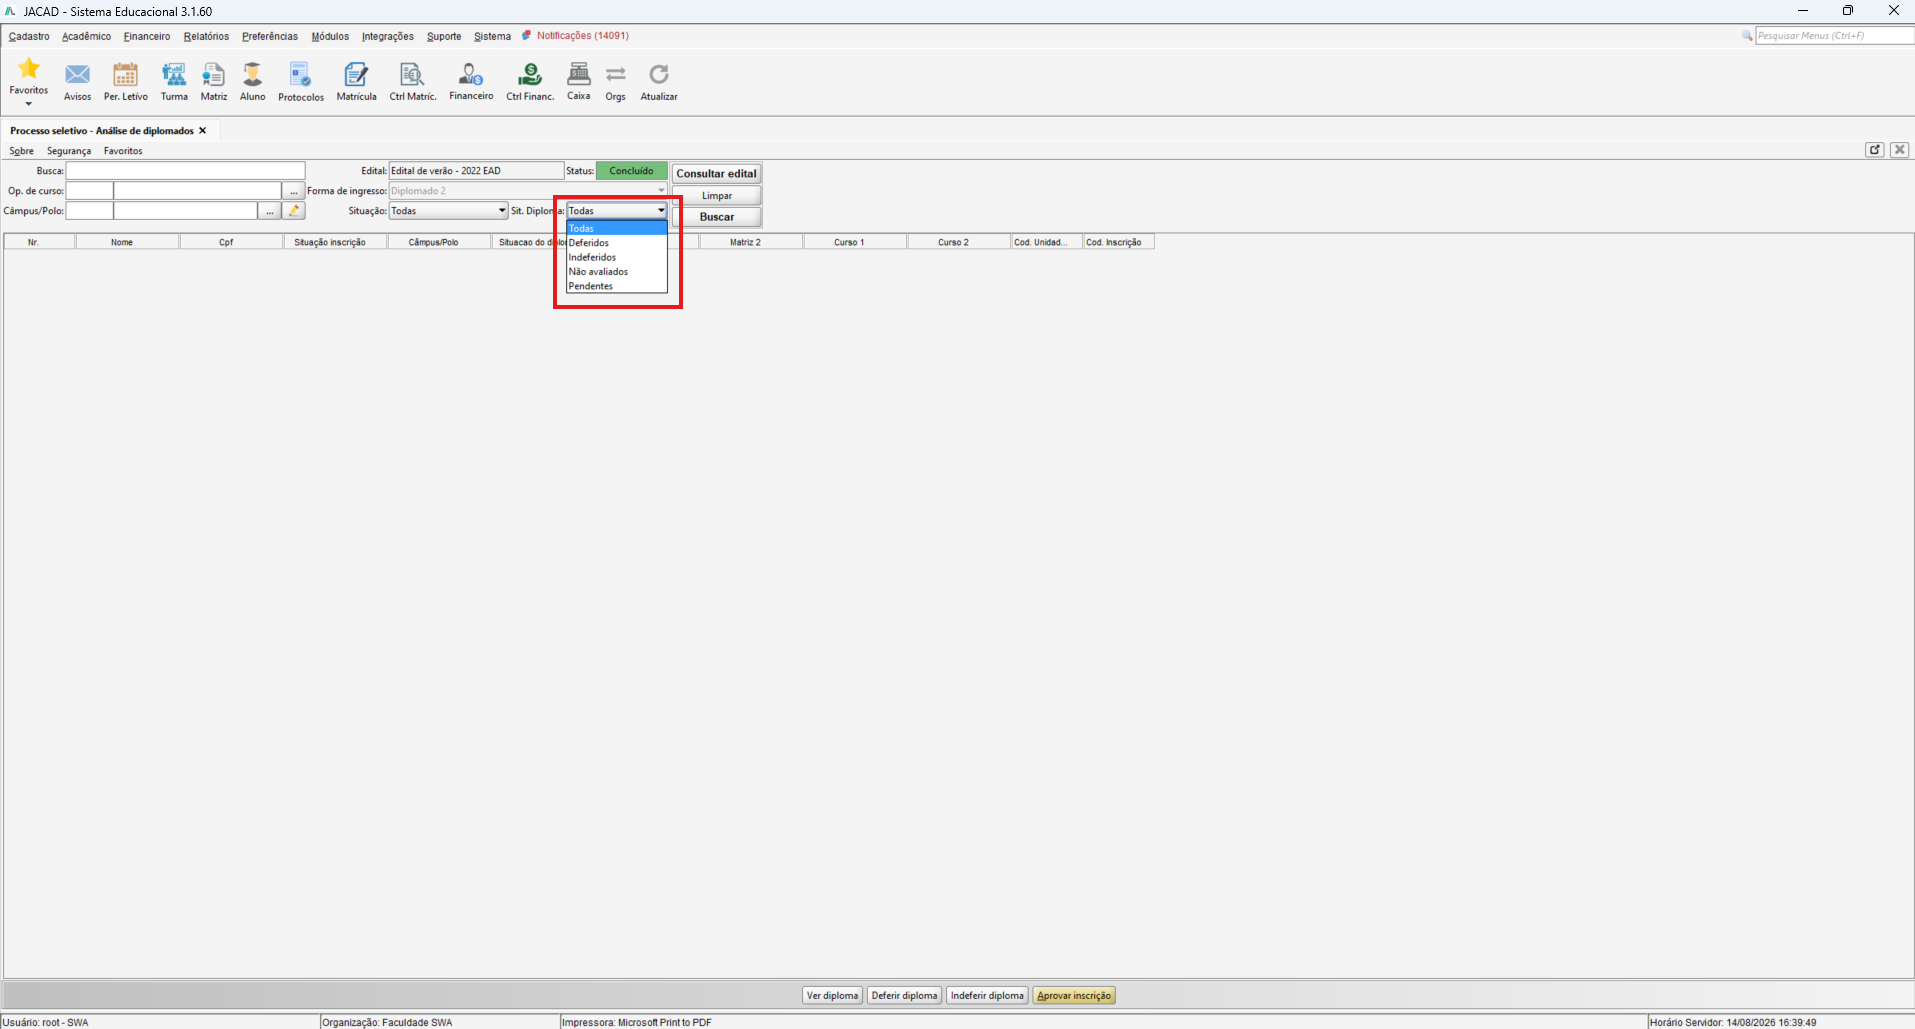Open the Sistema menu
1915x1029 pixels.
point(492,36)
